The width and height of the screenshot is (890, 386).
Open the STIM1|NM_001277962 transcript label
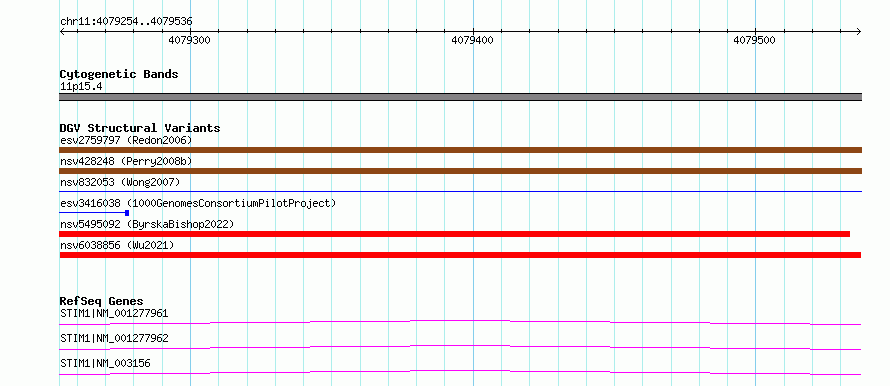[114, 338]
